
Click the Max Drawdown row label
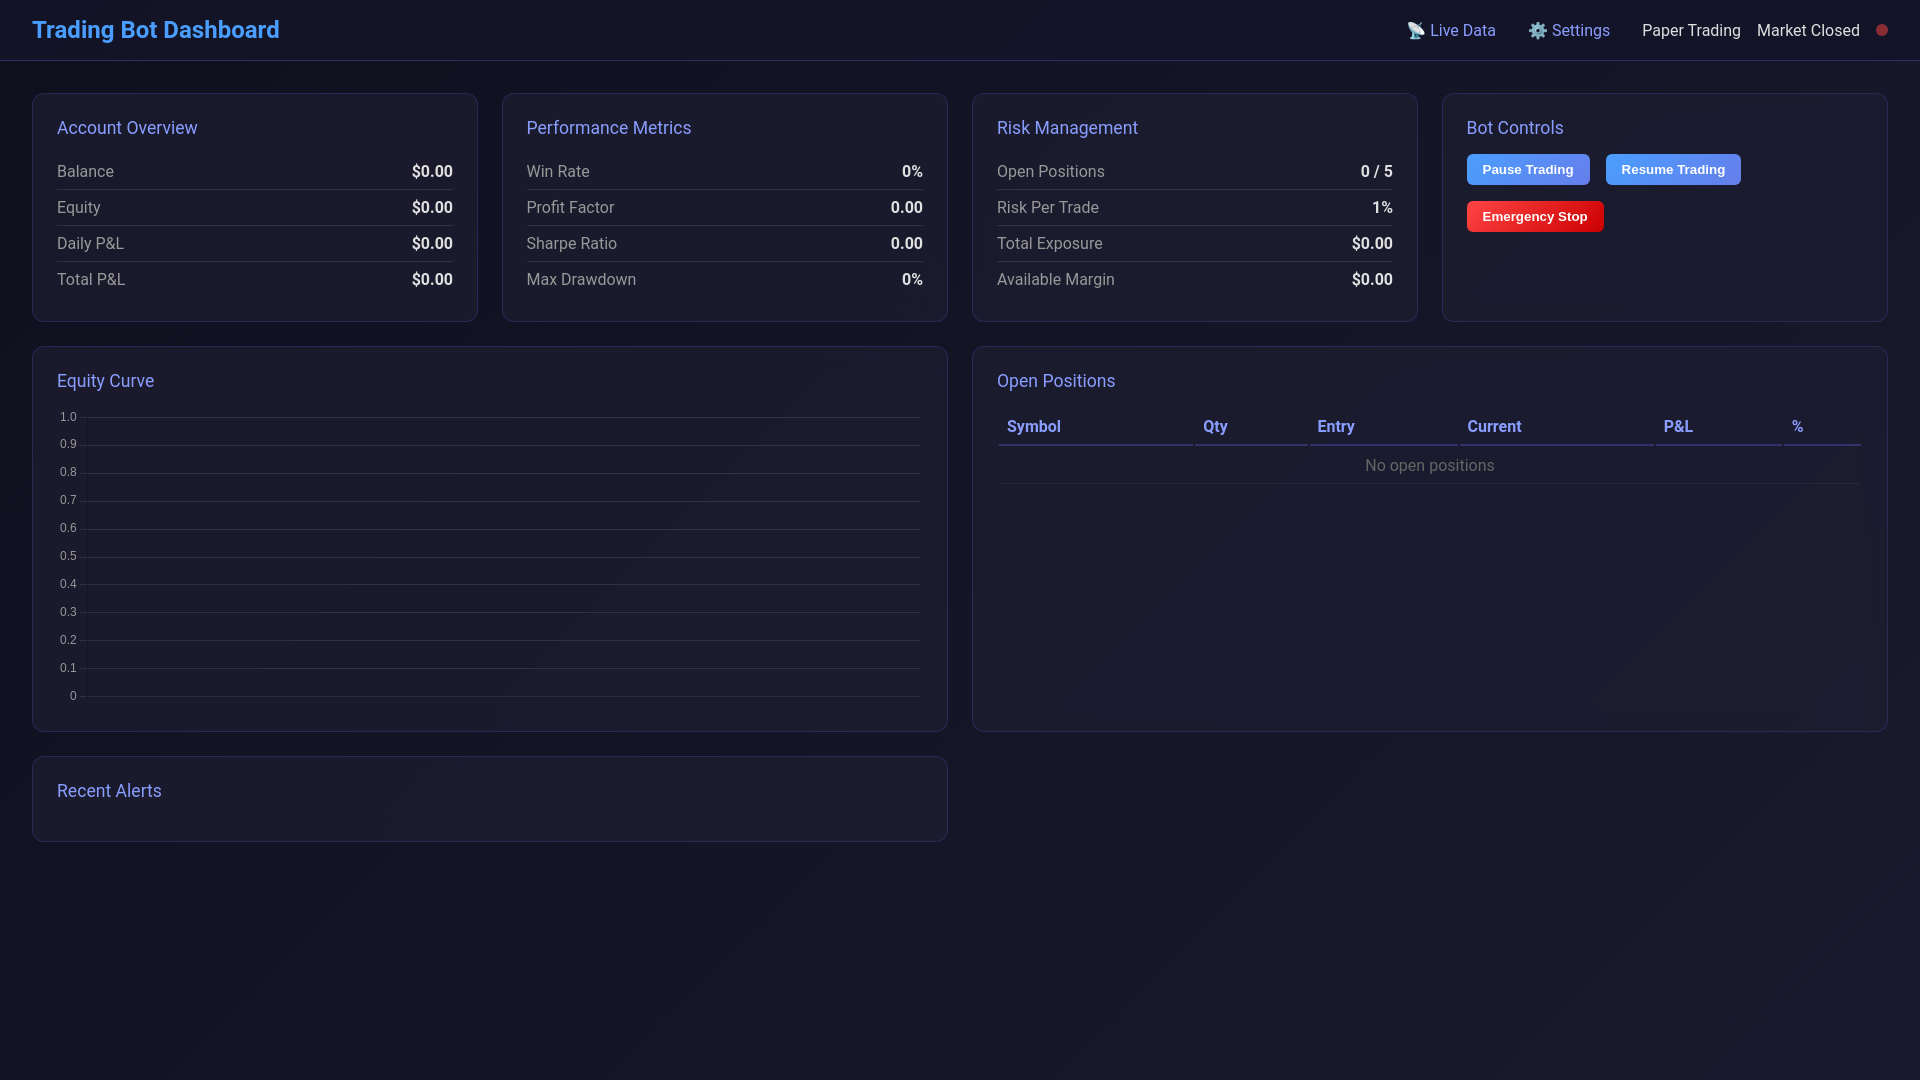click(580, 280)
